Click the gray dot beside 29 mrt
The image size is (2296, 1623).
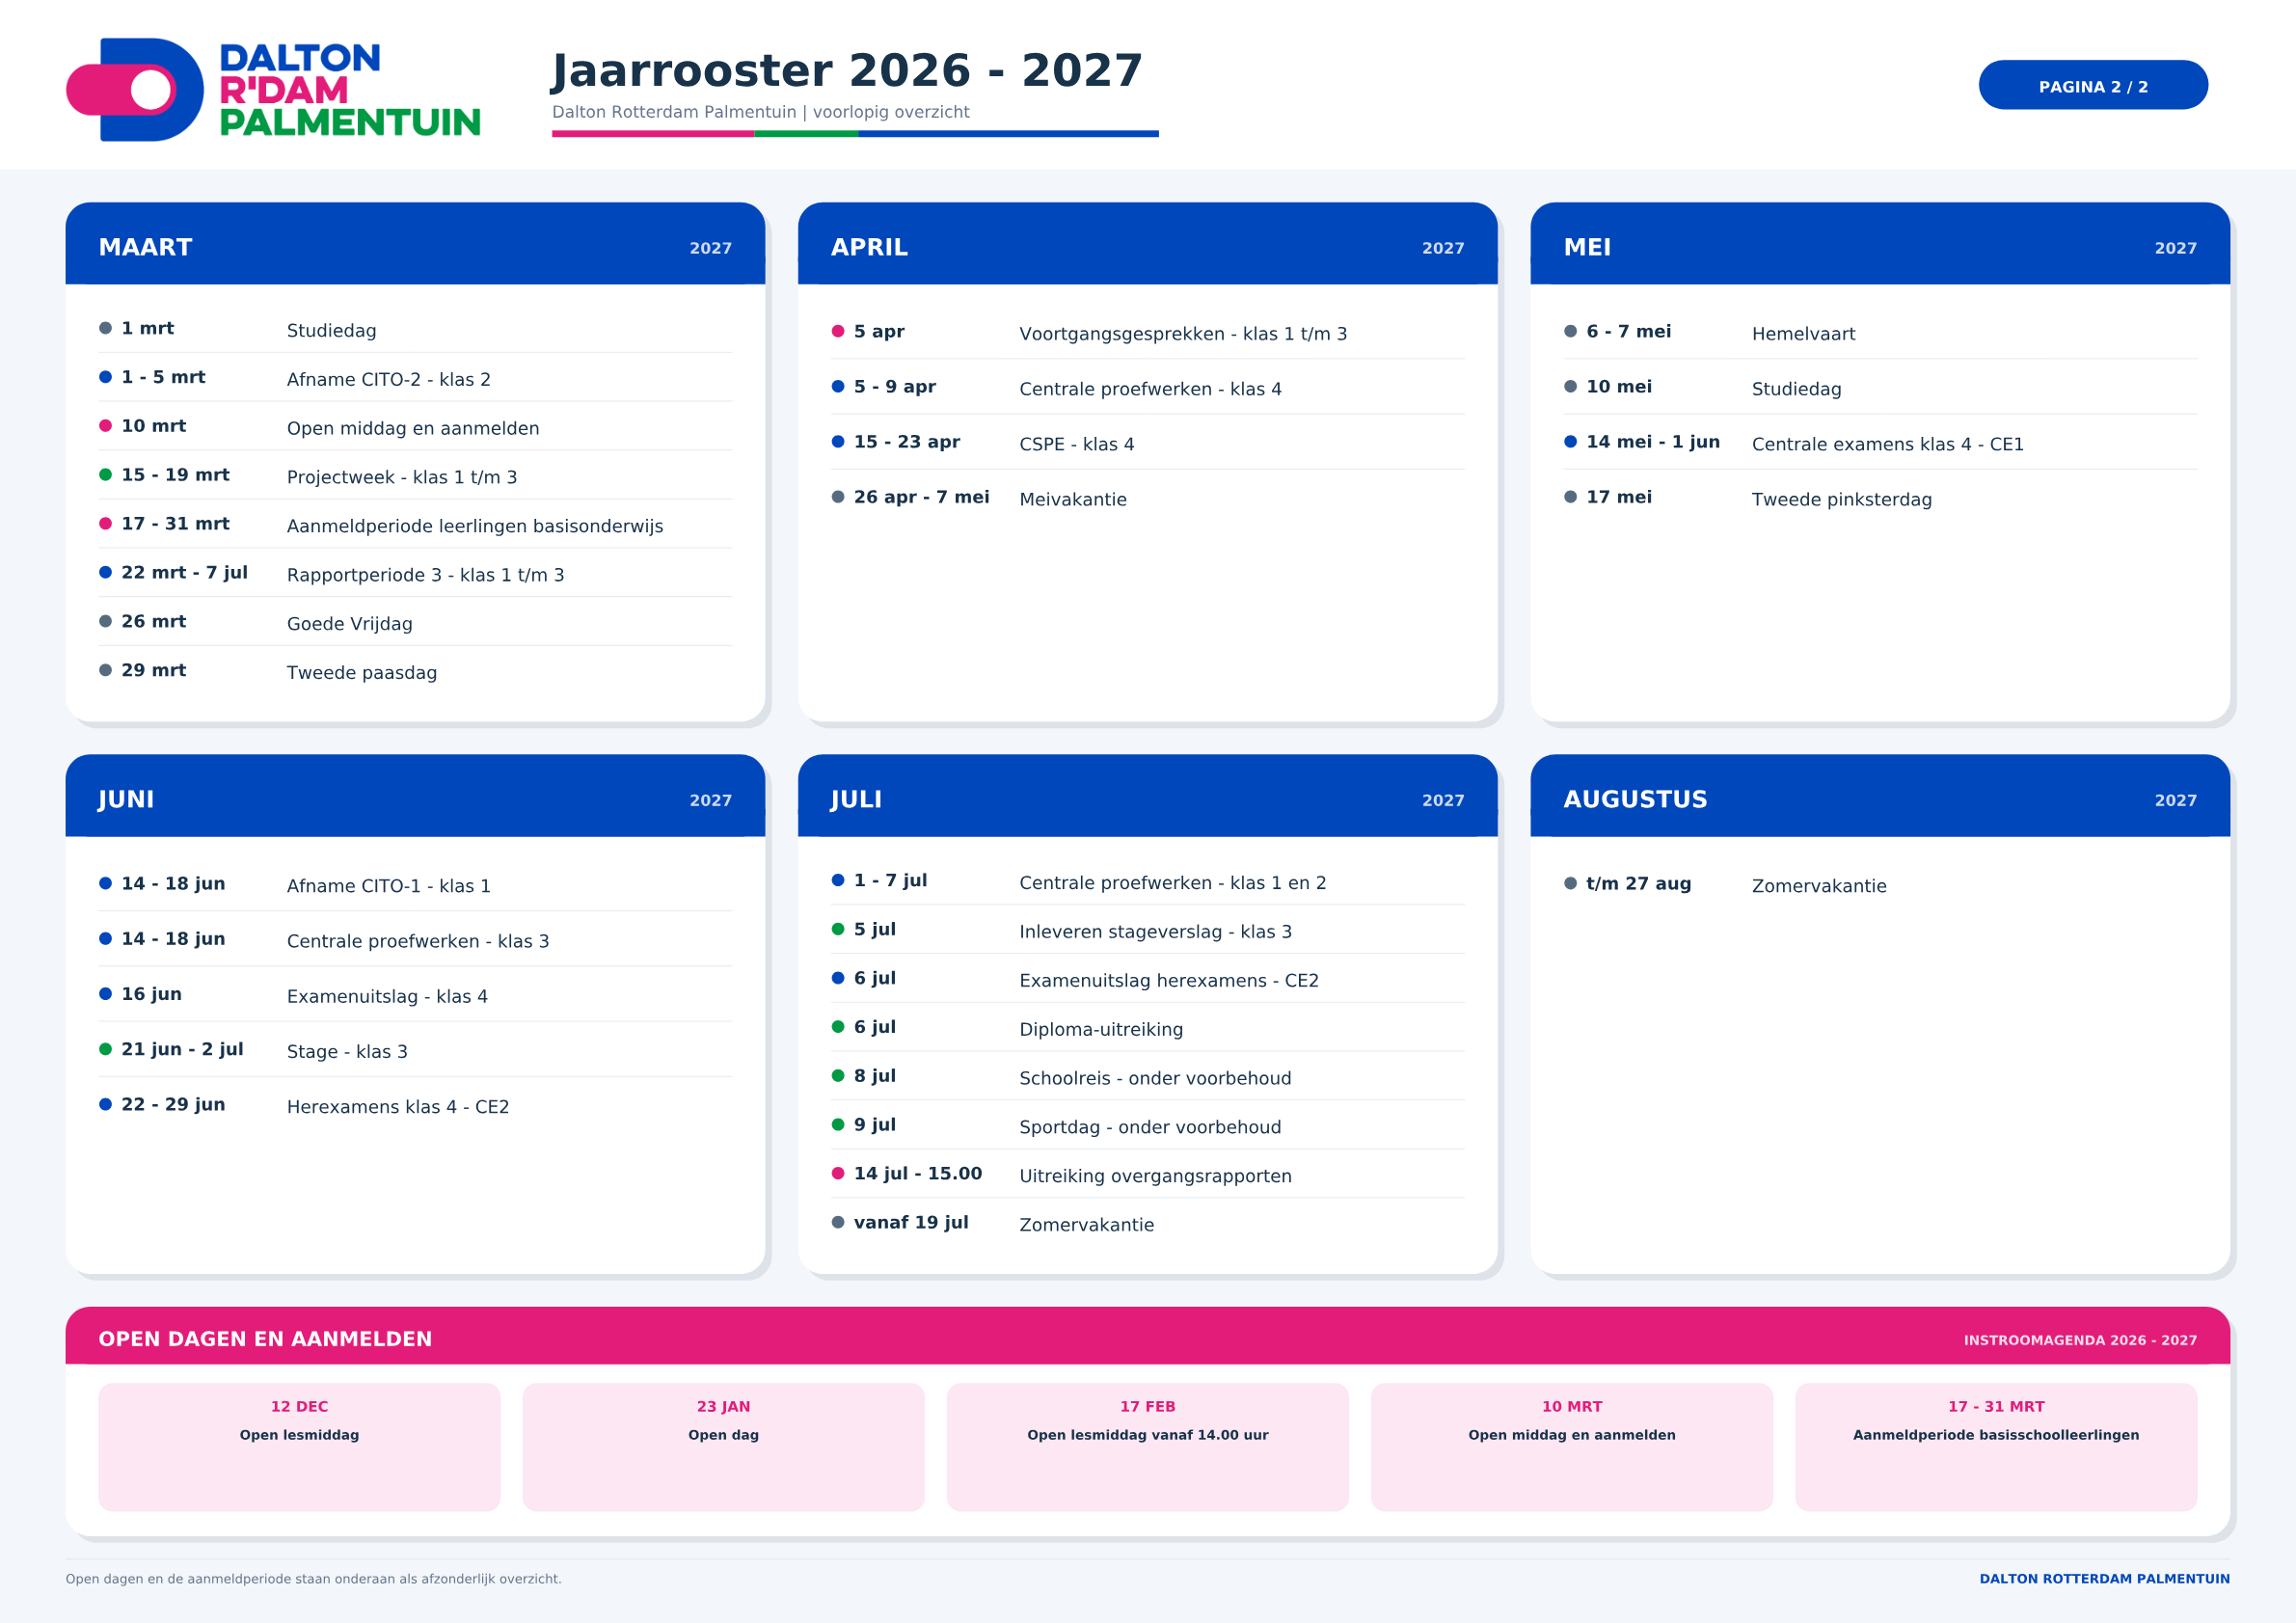[x=105, y=671]
